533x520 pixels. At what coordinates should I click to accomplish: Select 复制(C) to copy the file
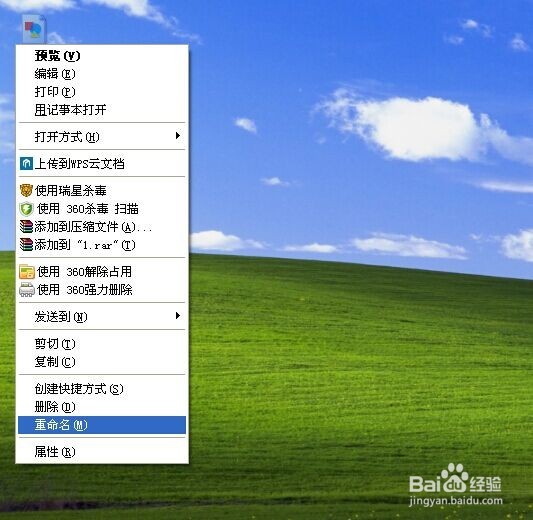pos(102,362)
